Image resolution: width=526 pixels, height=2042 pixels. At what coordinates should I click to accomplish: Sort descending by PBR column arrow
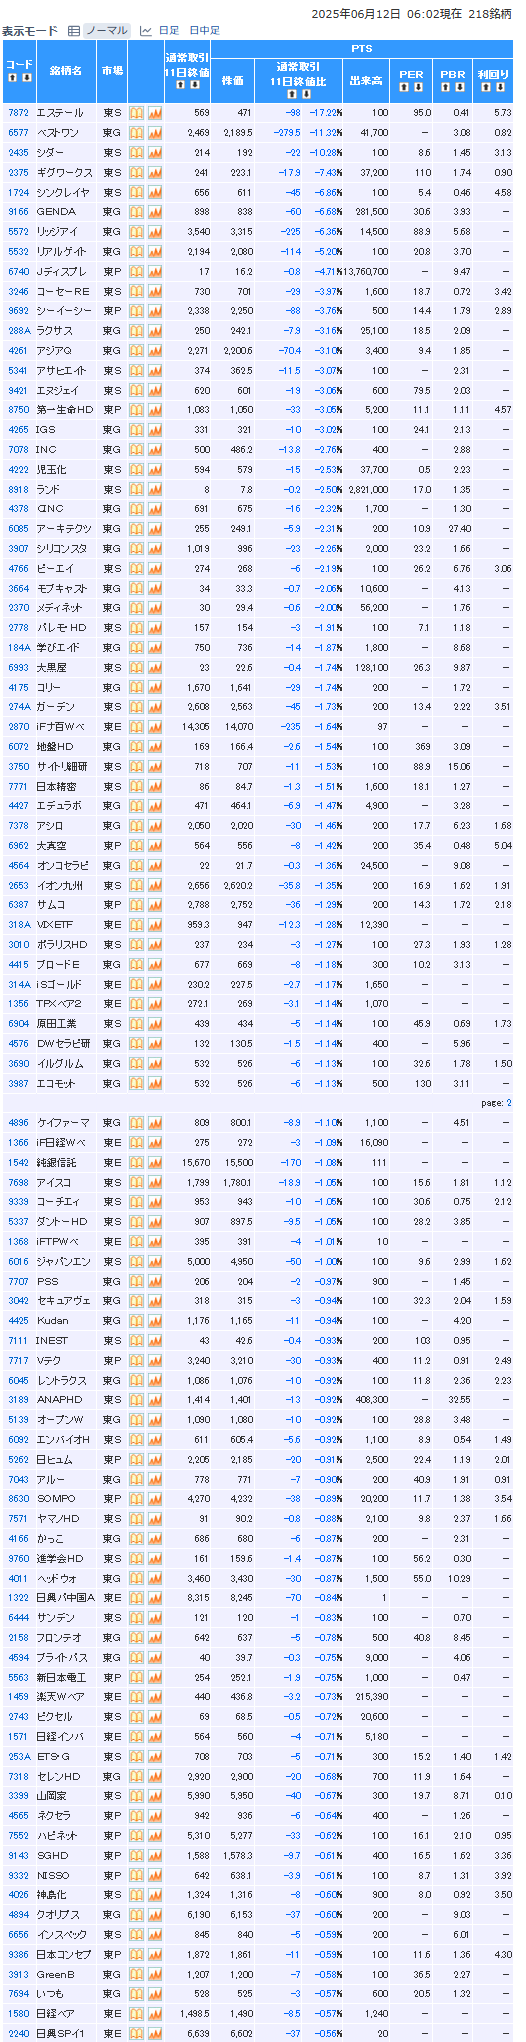pos(459,87)
